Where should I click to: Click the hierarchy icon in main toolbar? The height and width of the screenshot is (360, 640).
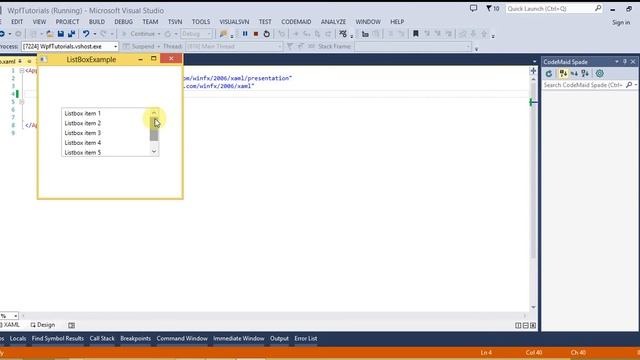tap(365, 34)
